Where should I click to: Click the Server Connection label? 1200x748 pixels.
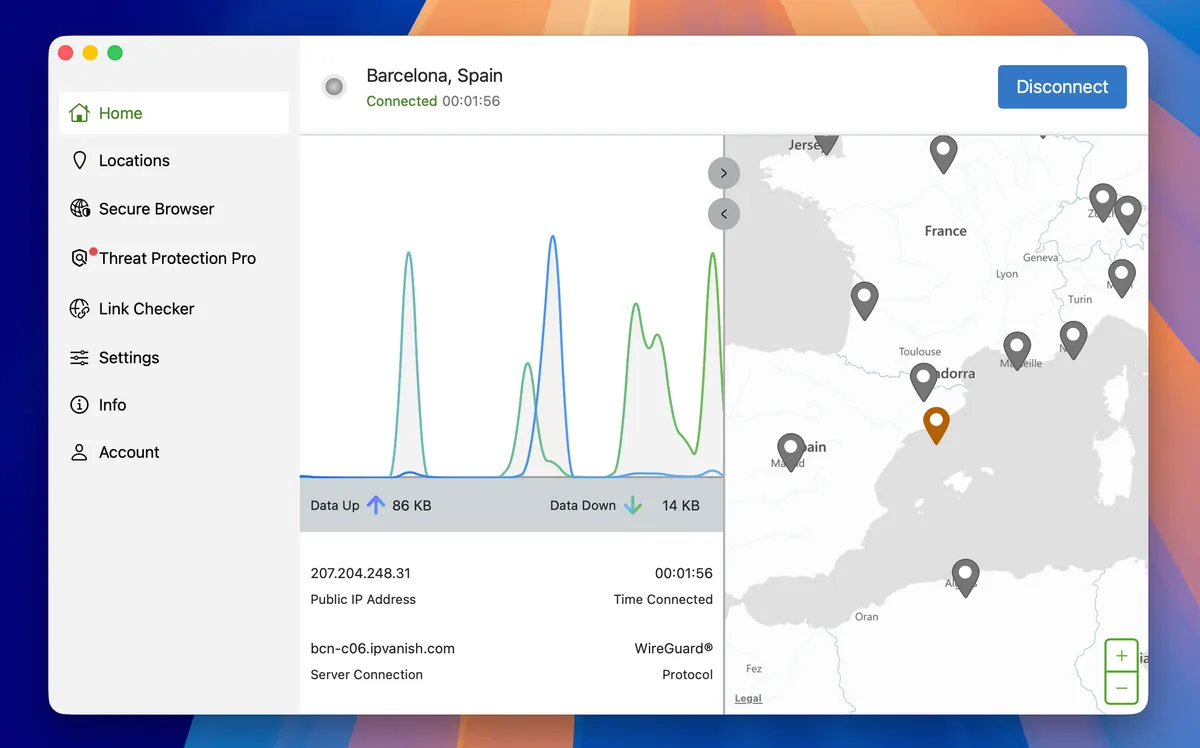point(367,674)
